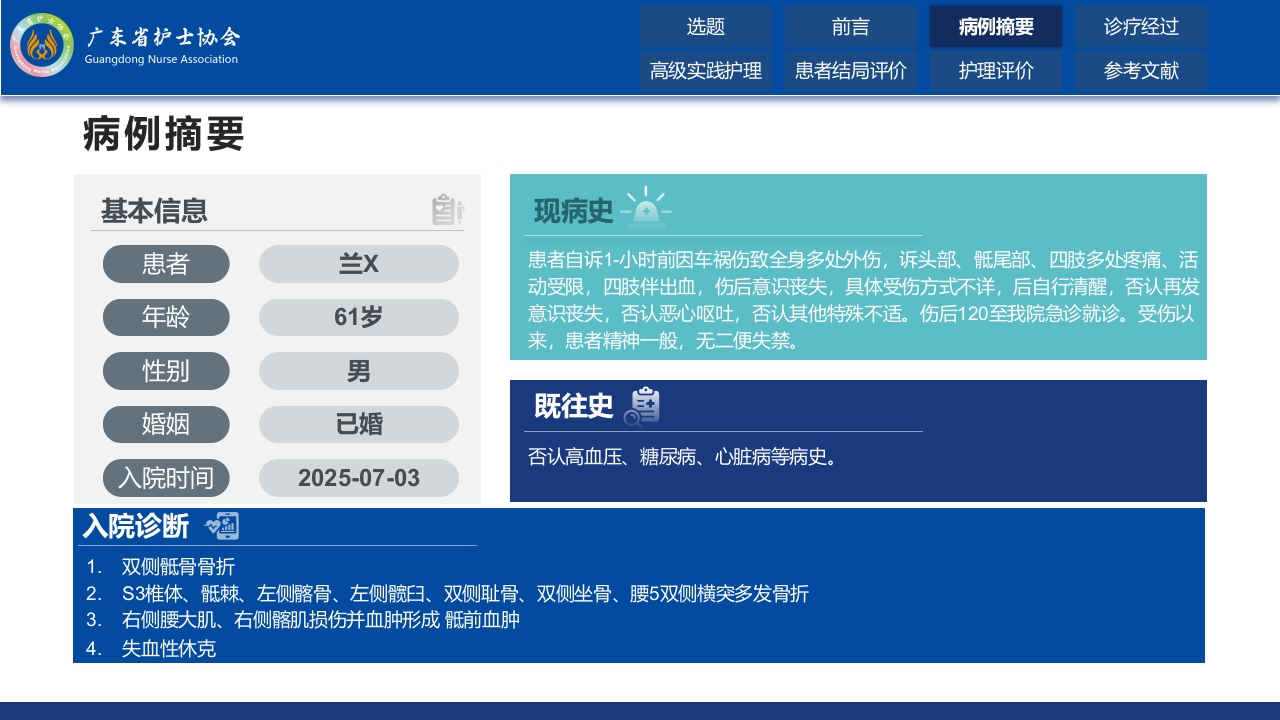Image resolution: width=1280 pixels, height=720 pixels.
Task: Switch to the 诊疗经过 tab
Action: click(x=1141, y=27)
